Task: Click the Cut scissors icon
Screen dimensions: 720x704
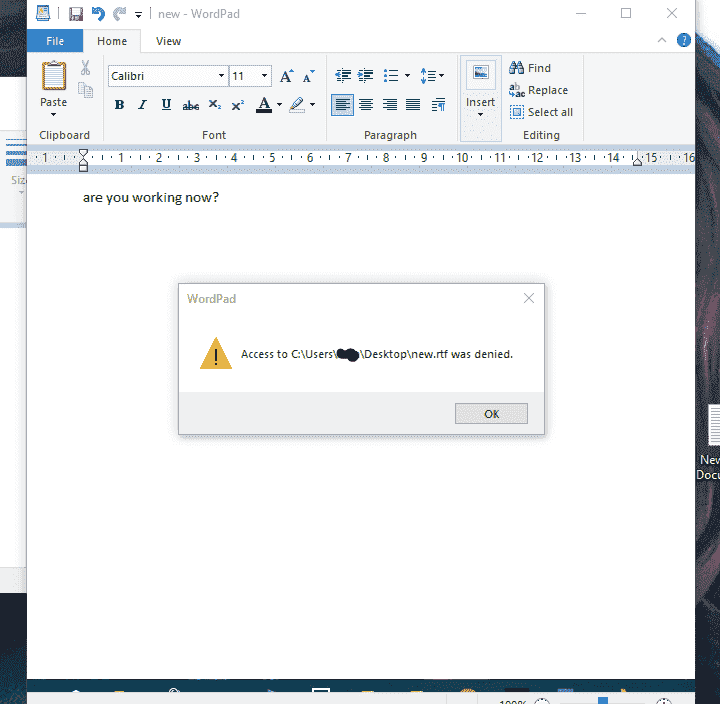Action: coord(85,68)
